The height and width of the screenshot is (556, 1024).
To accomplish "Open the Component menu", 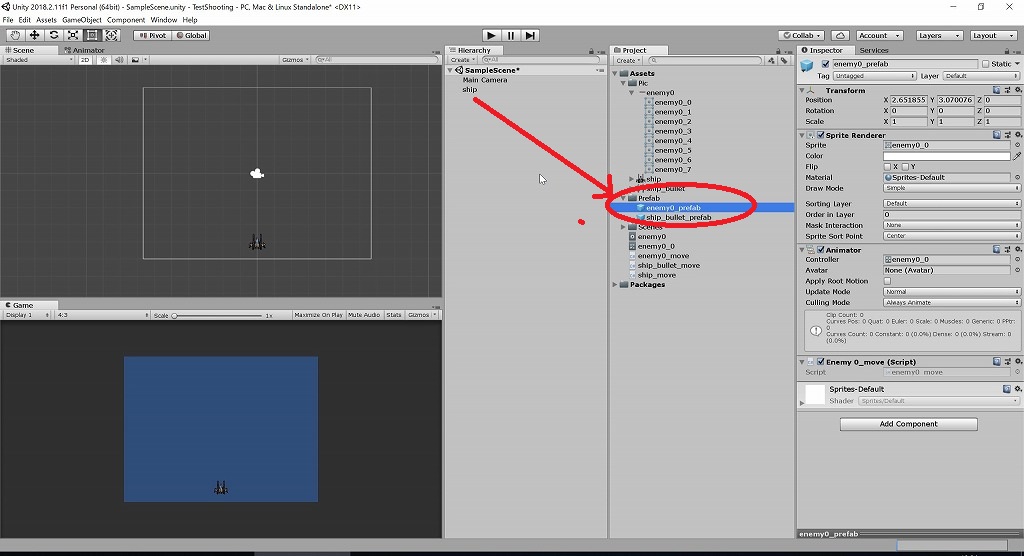I will [x=125, y=20].
